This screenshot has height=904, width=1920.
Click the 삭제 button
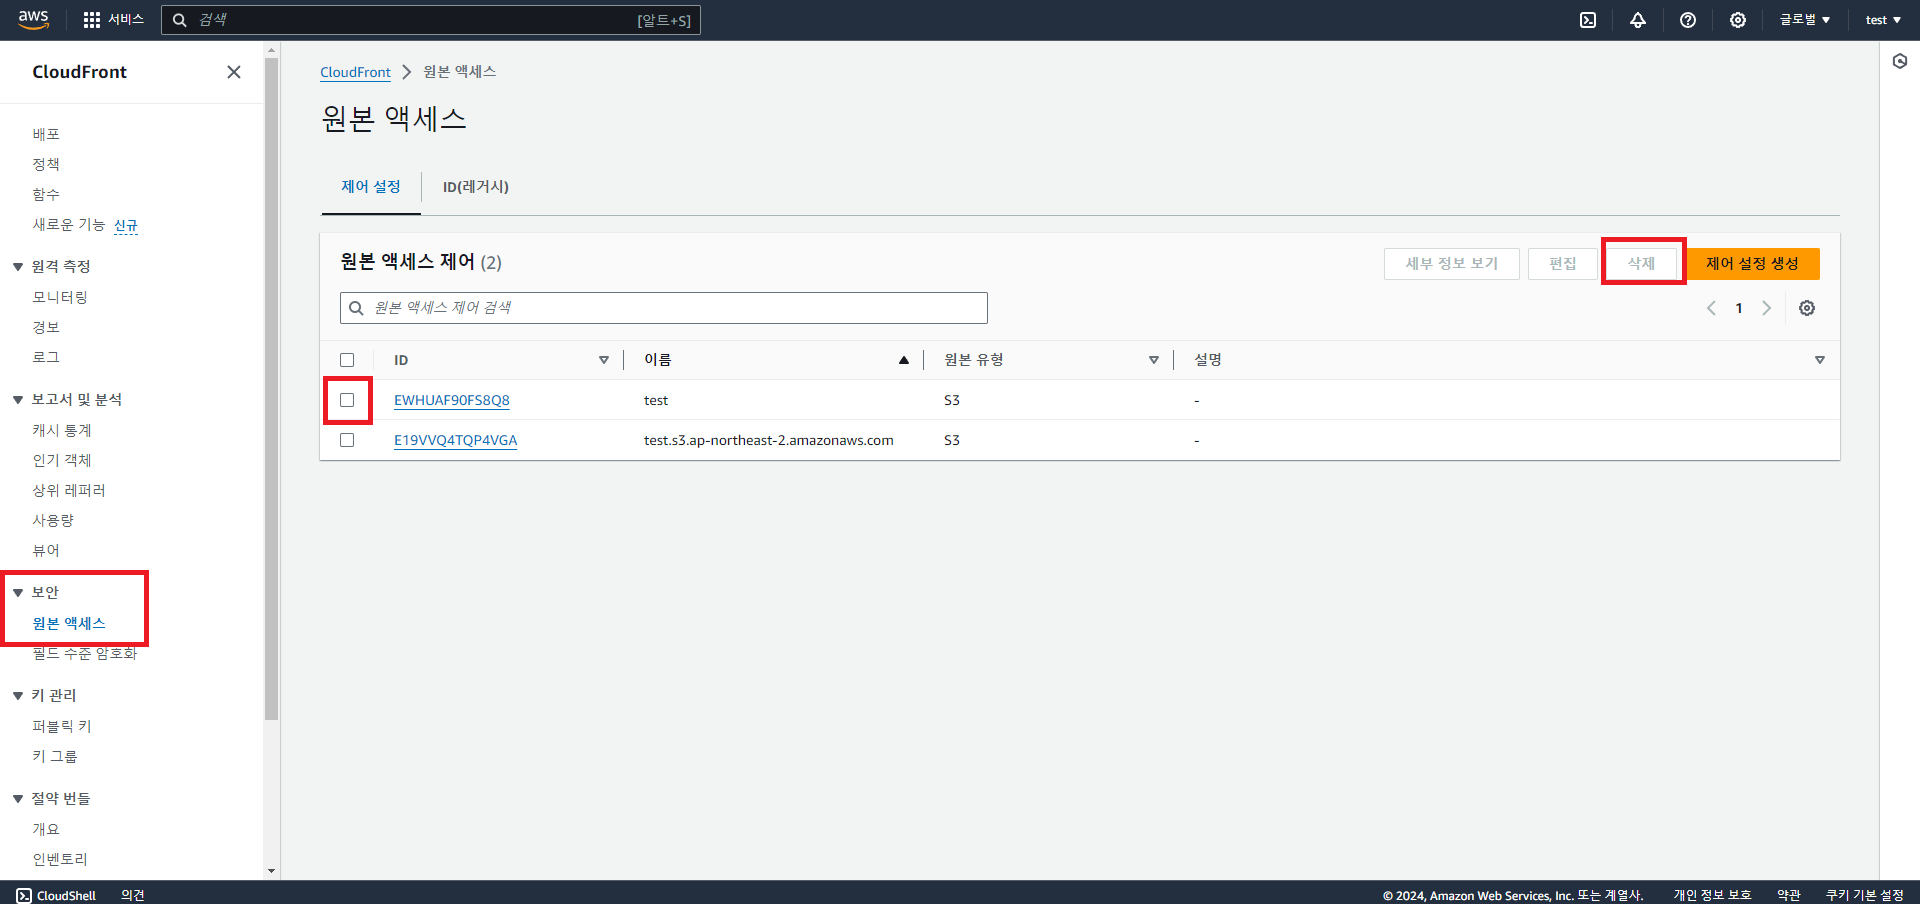pos(1641,264)
